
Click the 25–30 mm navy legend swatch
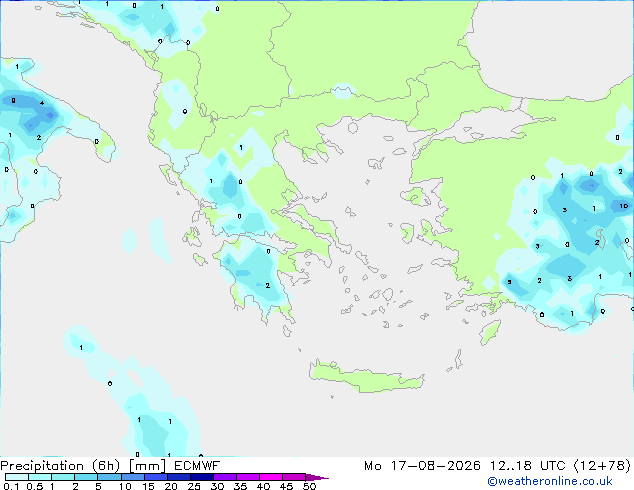[202, 477]
